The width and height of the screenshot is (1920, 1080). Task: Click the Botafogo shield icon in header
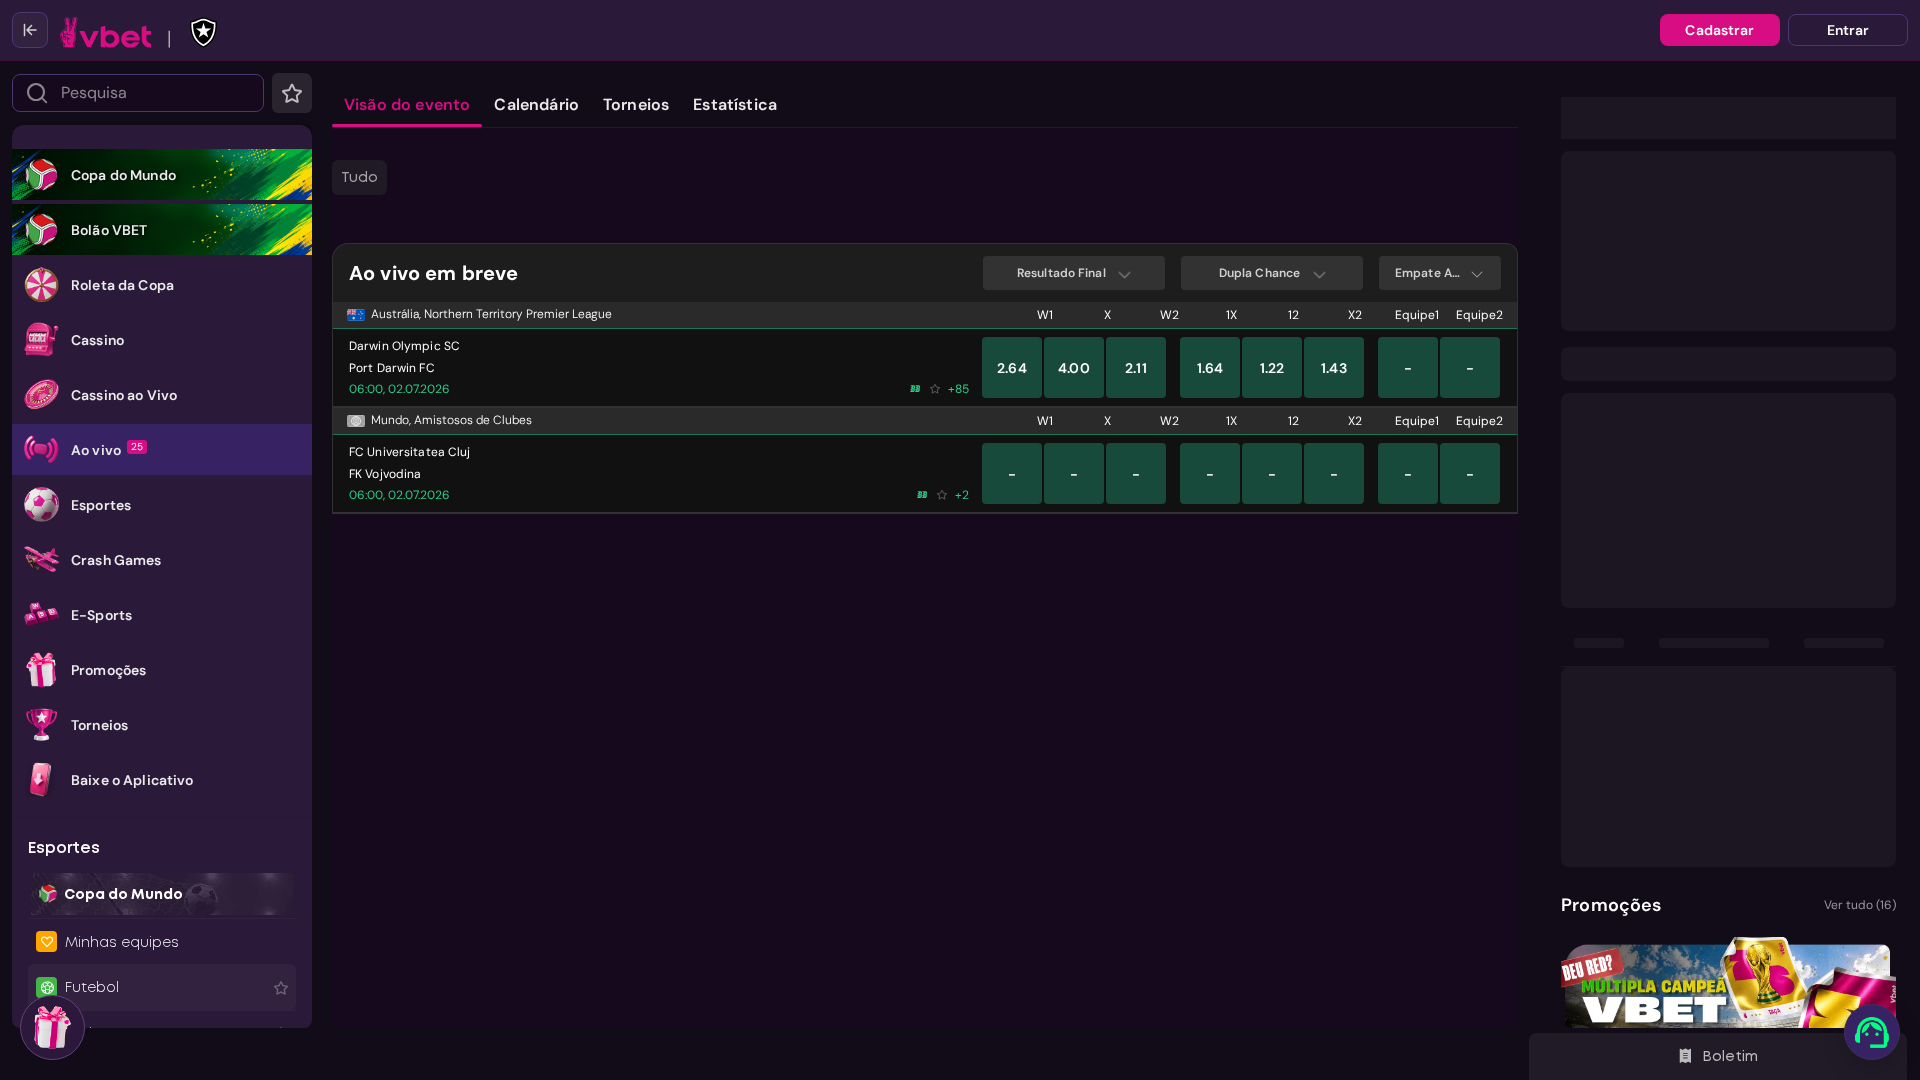pyautogui.click(x=203, y=32)
